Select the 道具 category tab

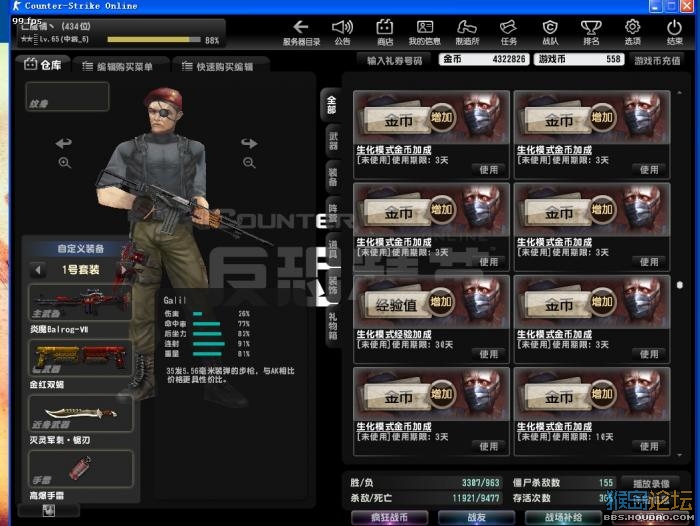333,249
